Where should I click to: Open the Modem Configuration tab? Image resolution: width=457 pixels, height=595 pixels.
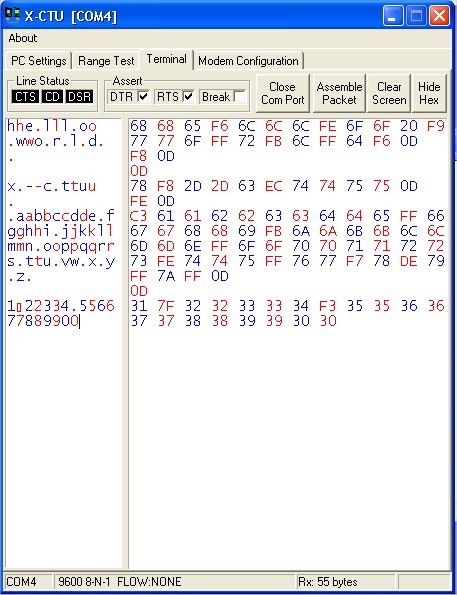click(249, 61)
